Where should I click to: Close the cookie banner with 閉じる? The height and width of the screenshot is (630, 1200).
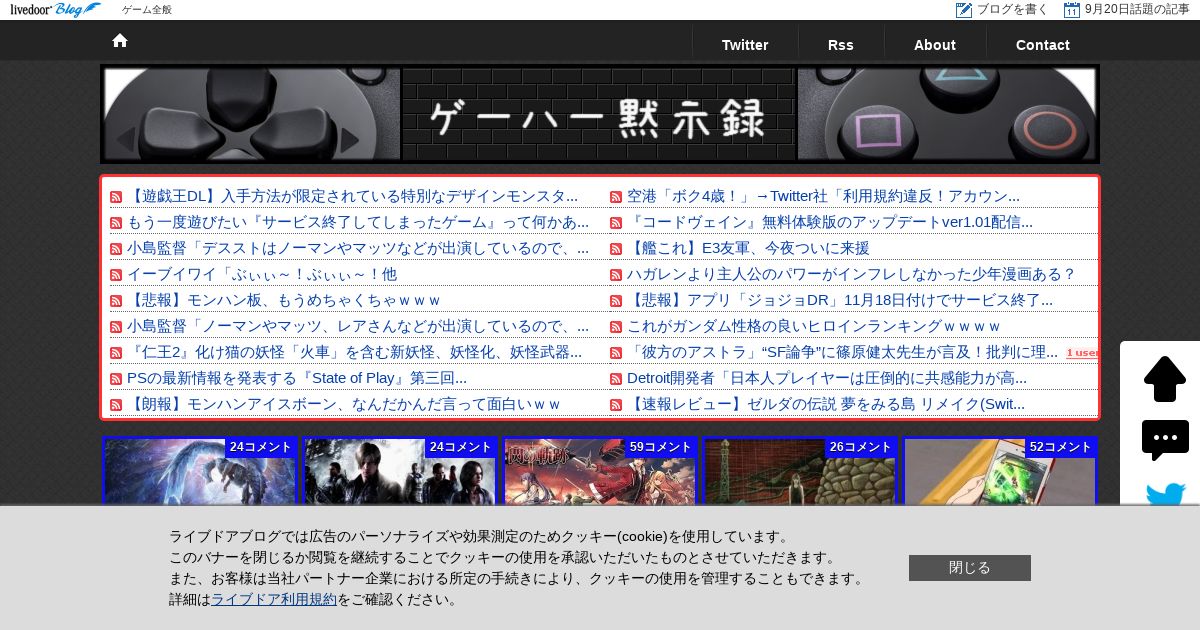[970, 568]
